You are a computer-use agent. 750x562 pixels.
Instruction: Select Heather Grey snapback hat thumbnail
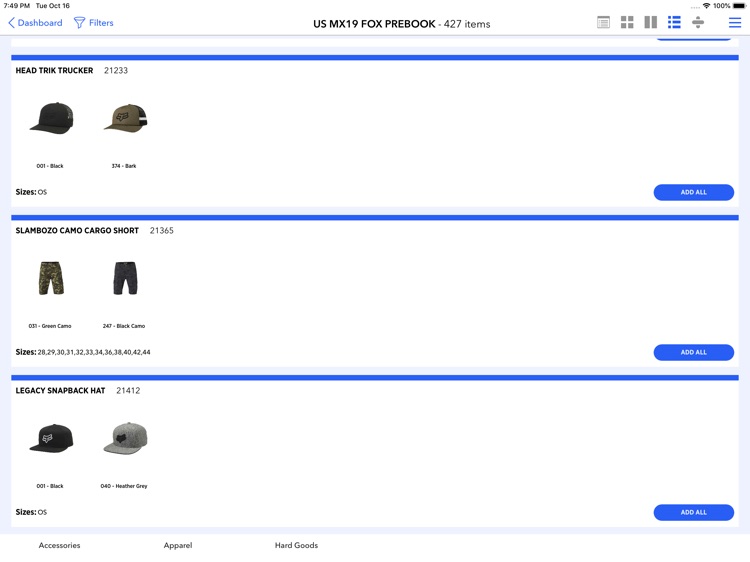(125, 438)
